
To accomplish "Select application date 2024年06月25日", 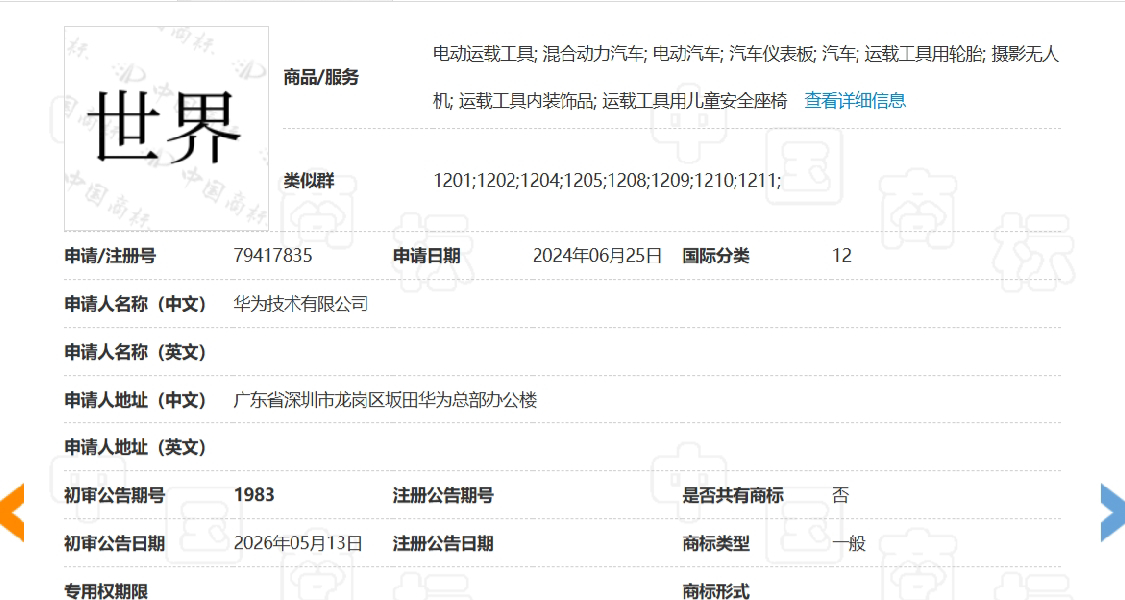I will tap(597, 256).
